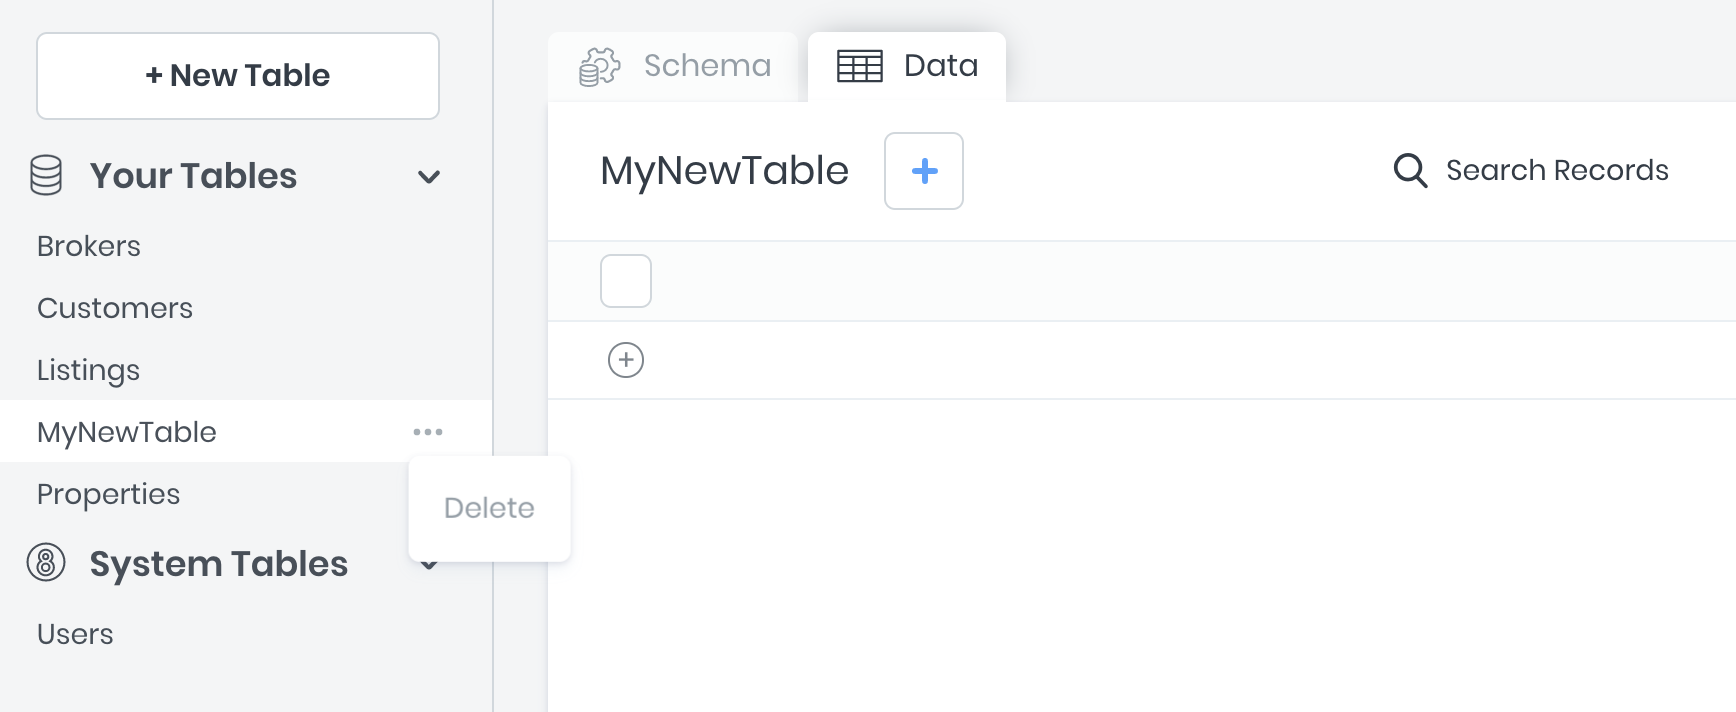
Task: Click the Schema gear icon
Action: coord(600,66)
